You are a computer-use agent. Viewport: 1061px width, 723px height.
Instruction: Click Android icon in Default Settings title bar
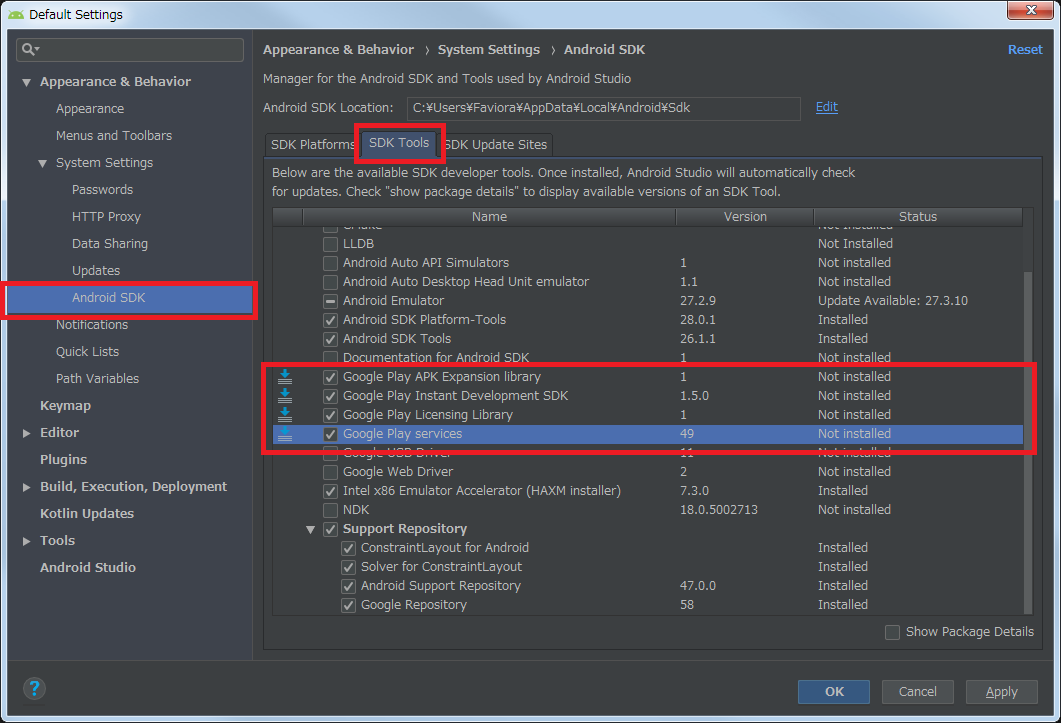(x=16, y=14)
